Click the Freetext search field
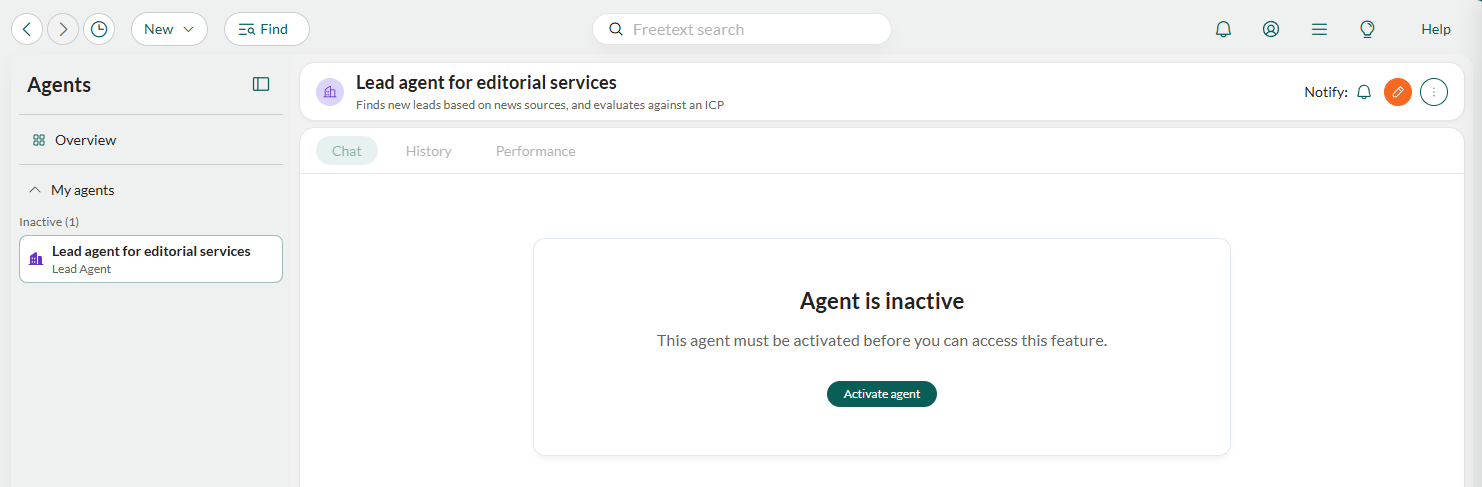The height and width of the screenshot is (487, 1482). 742,29
